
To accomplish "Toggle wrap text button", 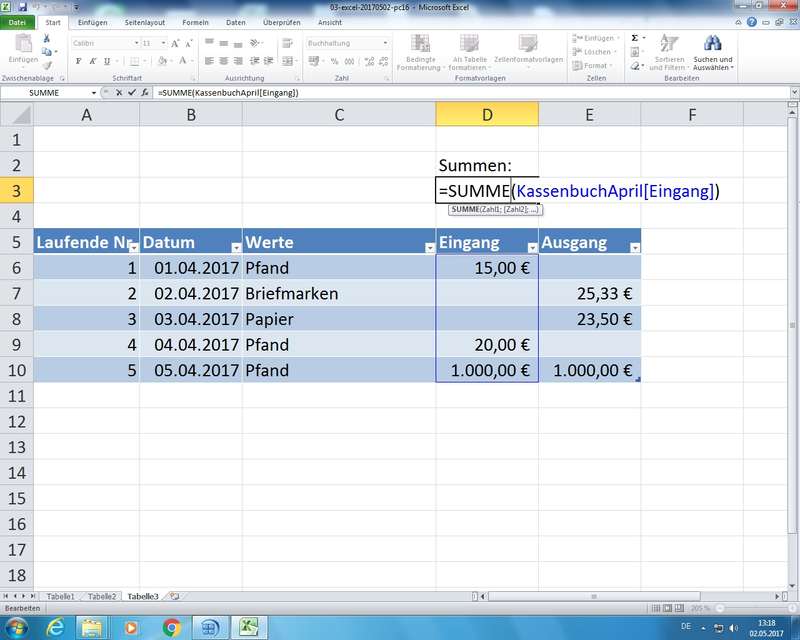I will (287, 44).
